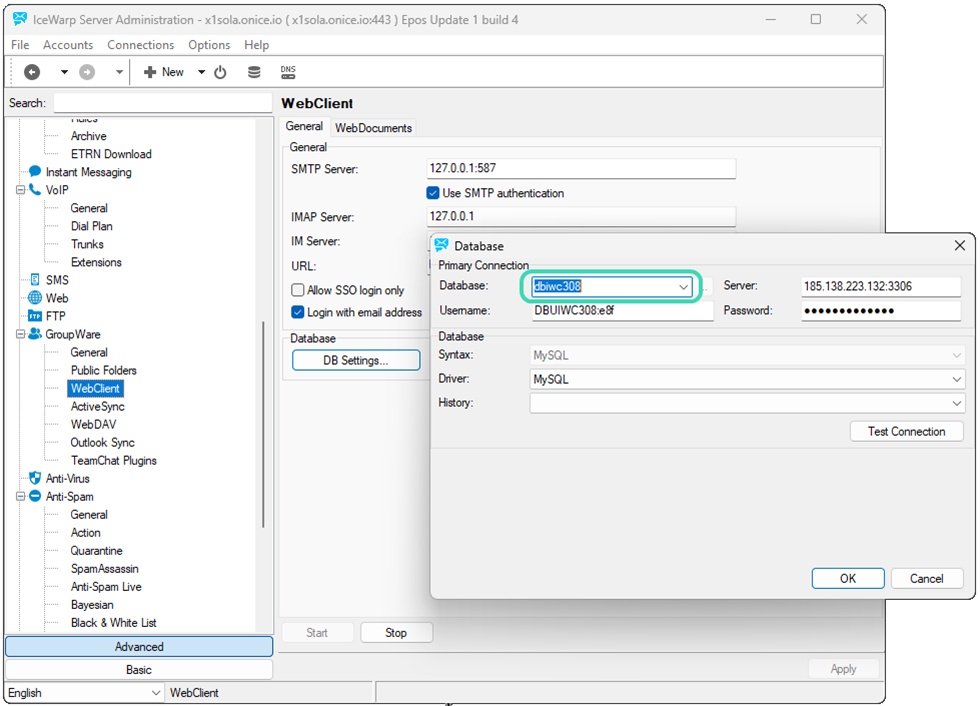Click IceWarp logo in main window title
The width and height of the screenshot is (980, 706).
point(20,19)
